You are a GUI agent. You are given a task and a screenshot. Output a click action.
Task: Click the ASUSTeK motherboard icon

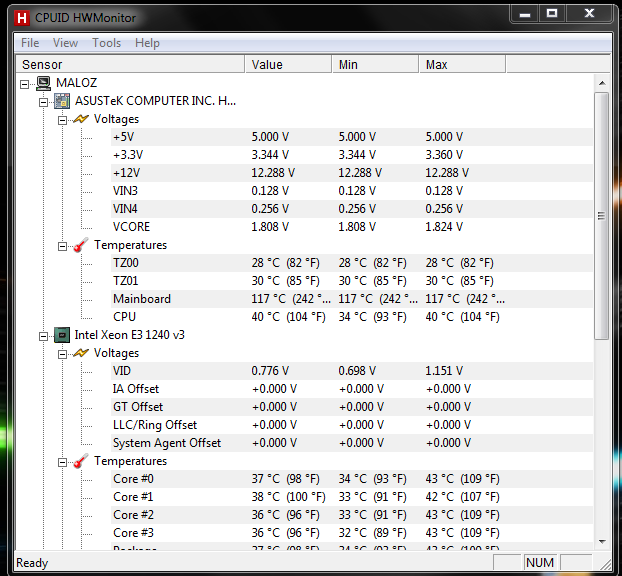pyautogui.click(x=62, y=101)
